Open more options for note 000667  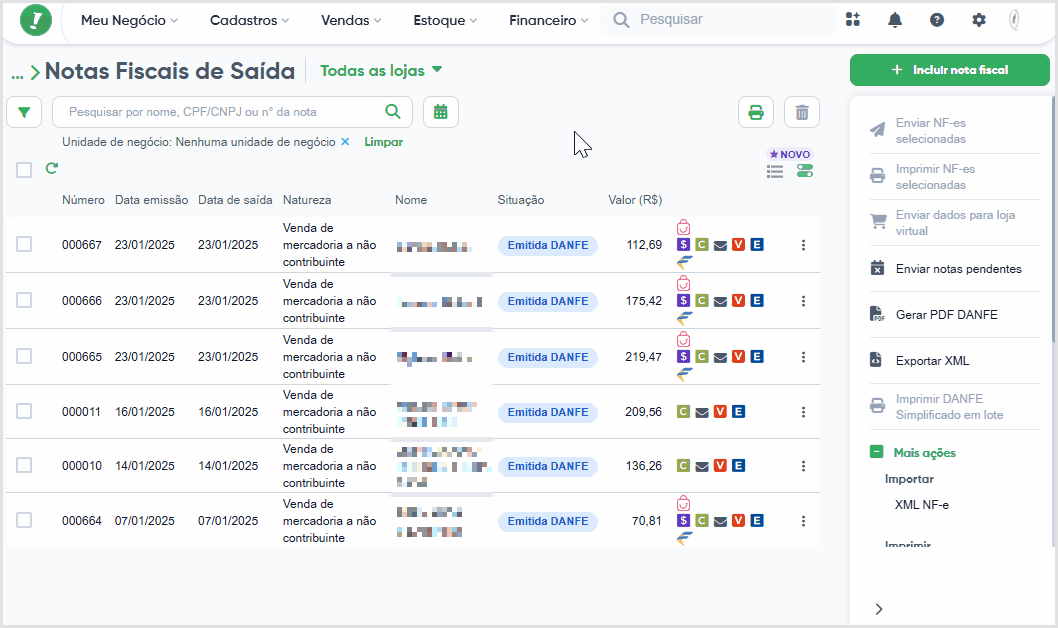803,245
